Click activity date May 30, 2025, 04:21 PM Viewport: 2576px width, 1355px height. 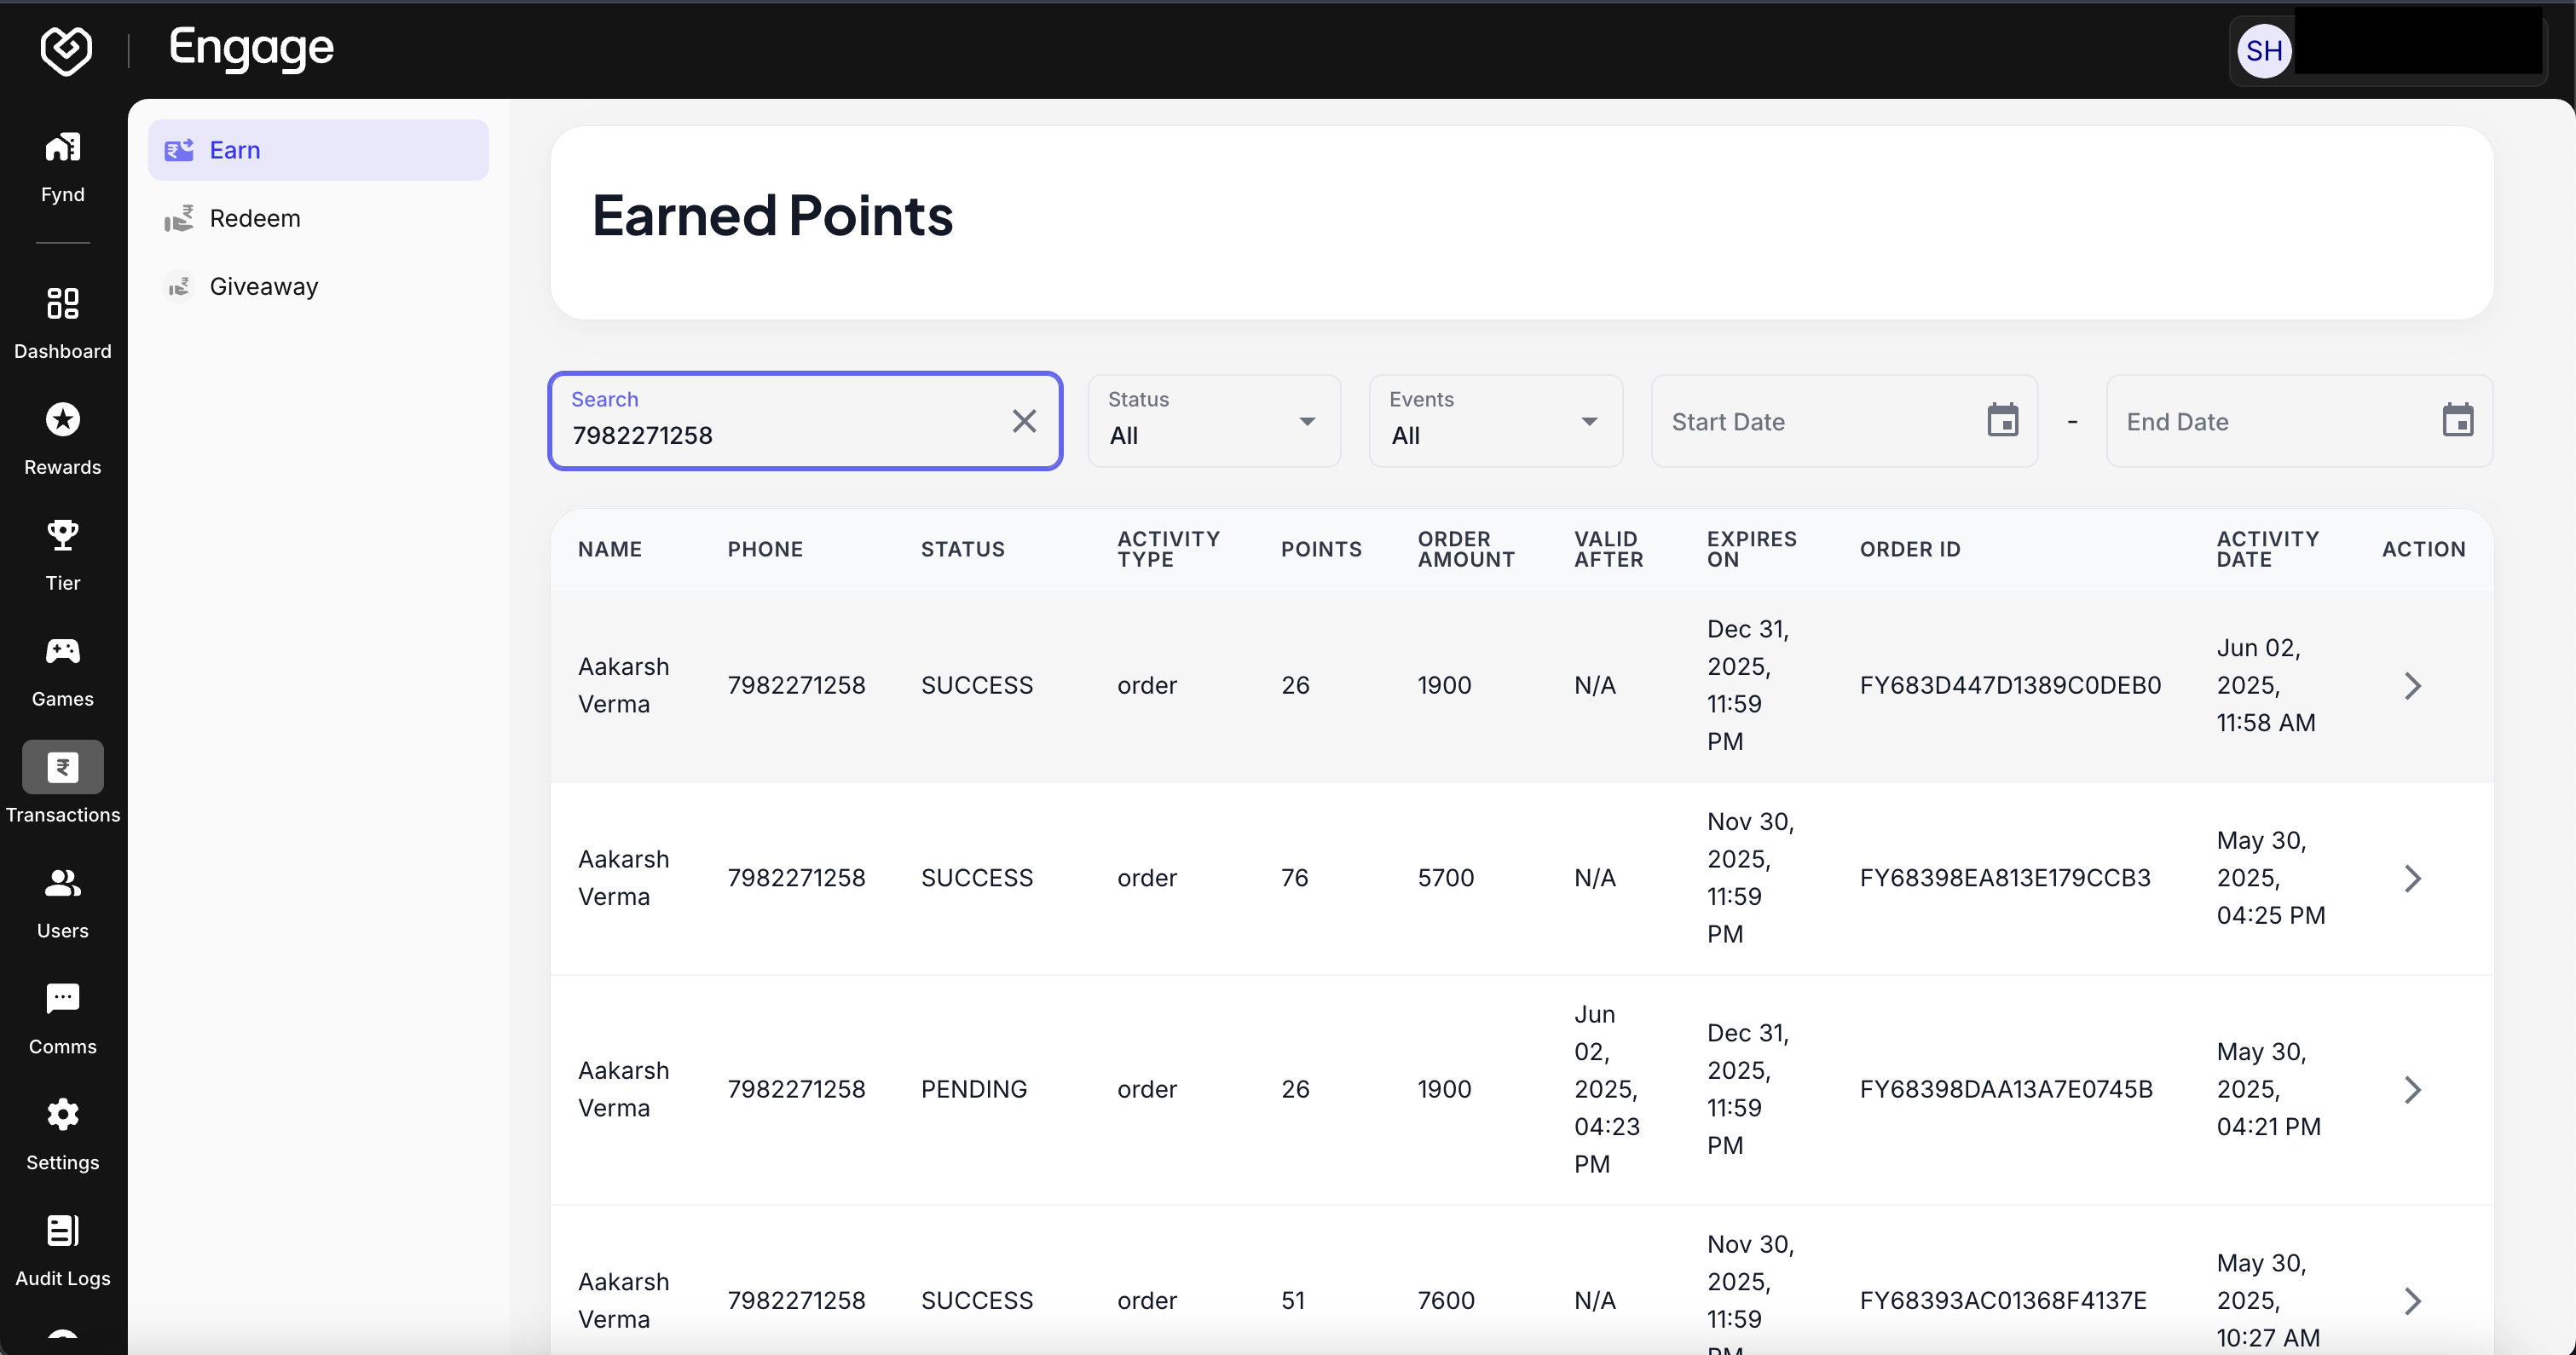pos(2268,1090)
